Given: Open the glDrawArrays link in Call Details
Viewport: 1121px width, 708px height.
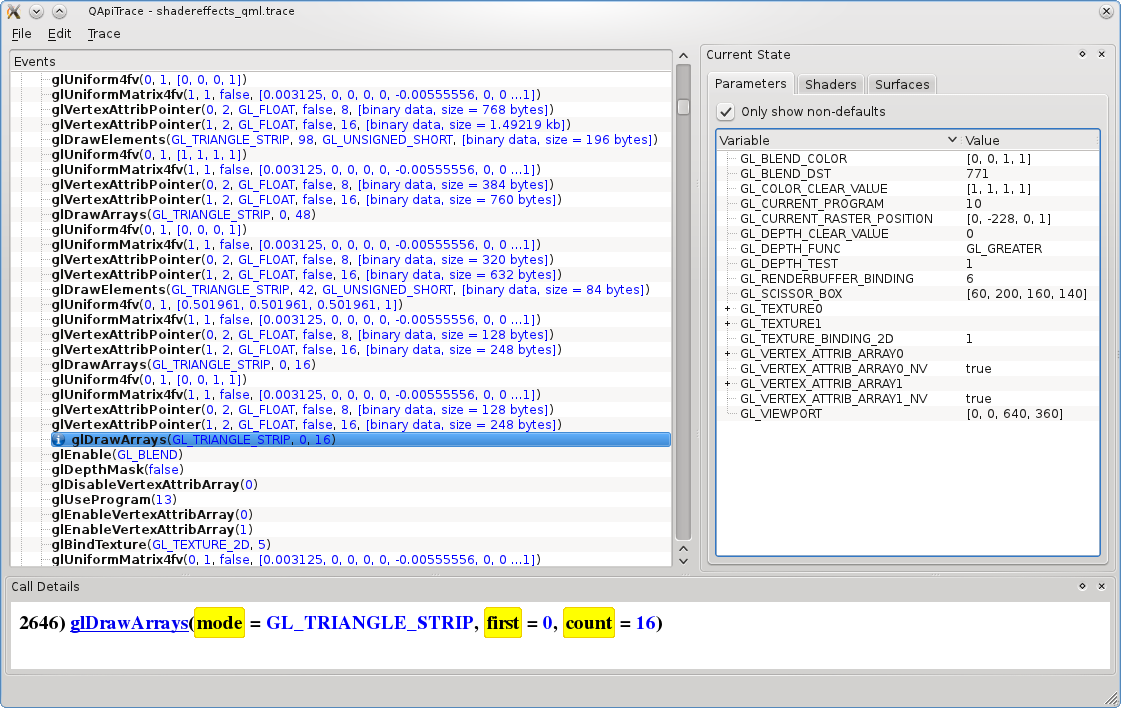Looking at the screenshot, I should [129, 623].
